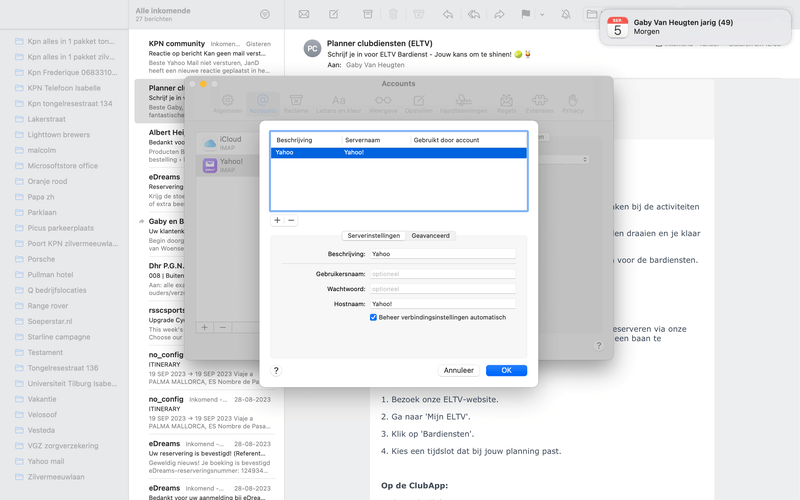This screenshot has height=500, width=800.
Task: Open Opstellen preferences pane
Action: coord(418,104)
